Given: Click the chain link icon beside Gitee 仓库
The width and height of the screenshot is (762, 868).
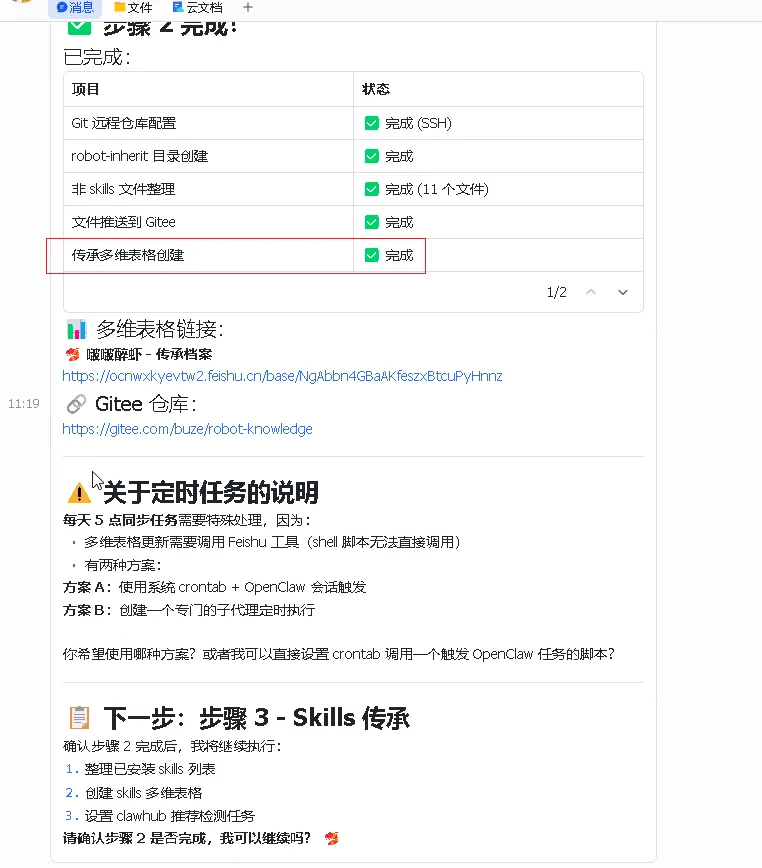Looking at the screenshot, I should [x=76, y=404].
